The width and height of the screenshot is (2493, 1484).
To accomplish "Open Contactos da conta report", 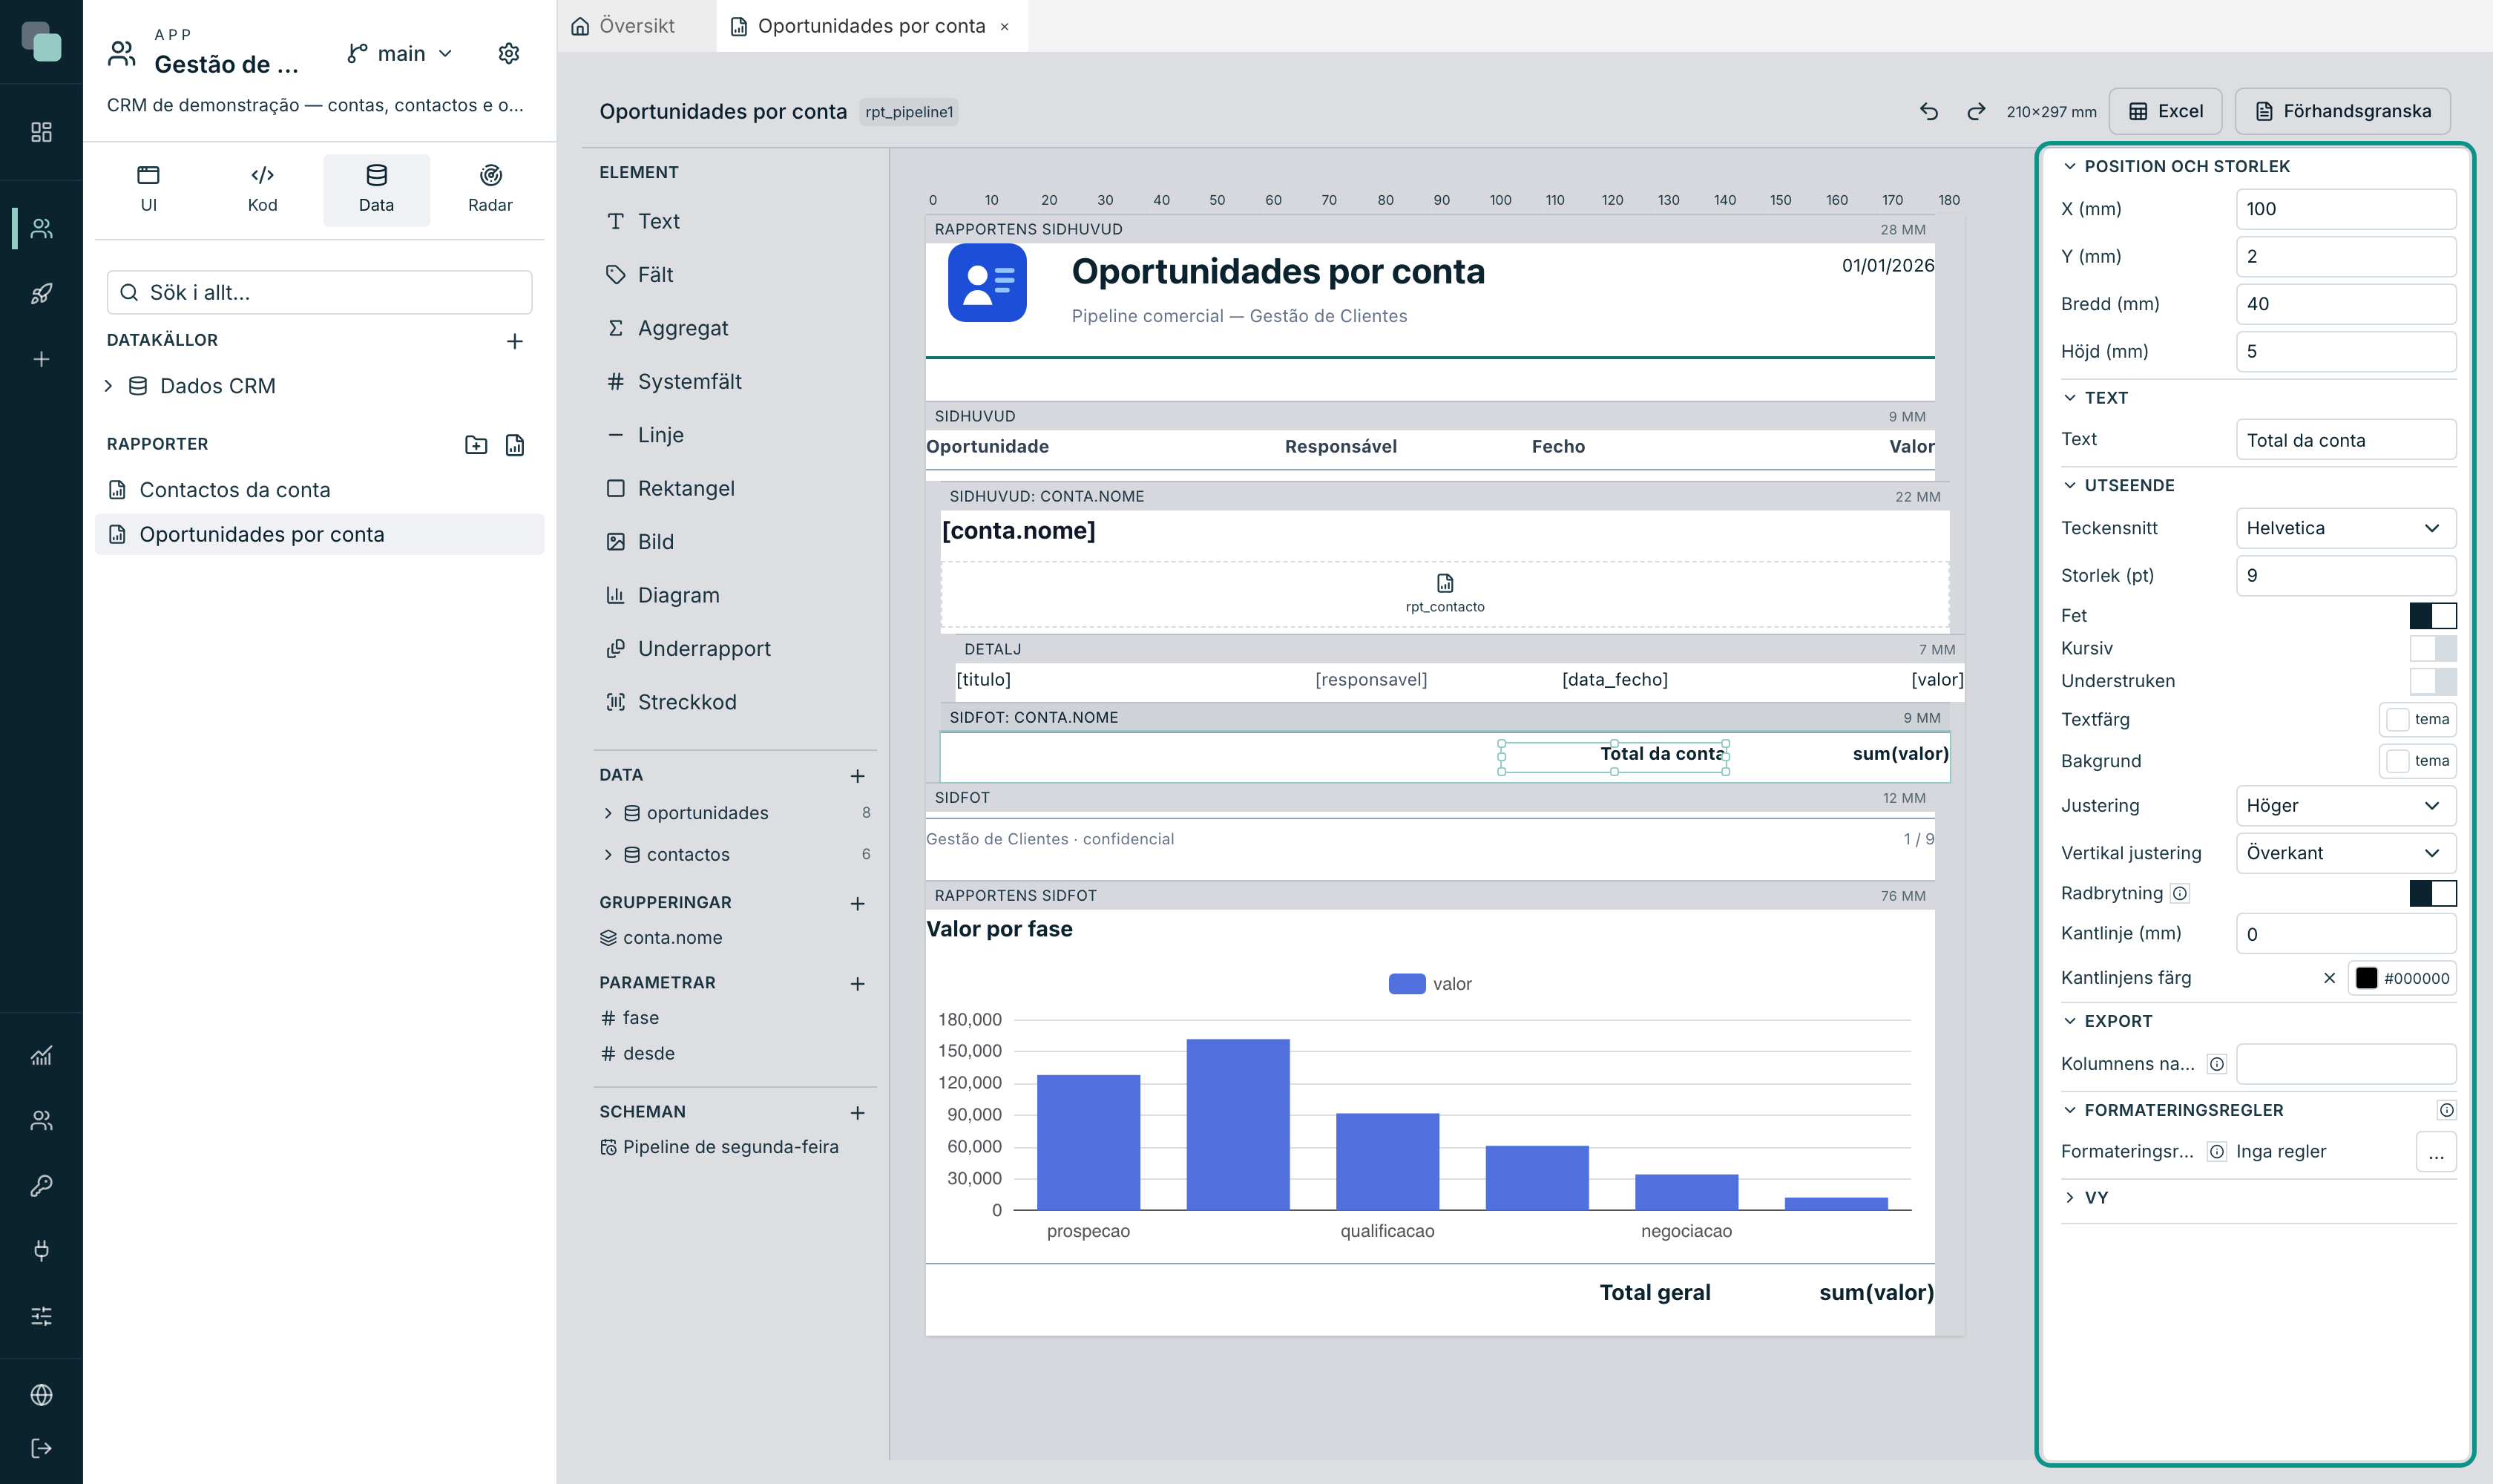I will coord(319,490).
